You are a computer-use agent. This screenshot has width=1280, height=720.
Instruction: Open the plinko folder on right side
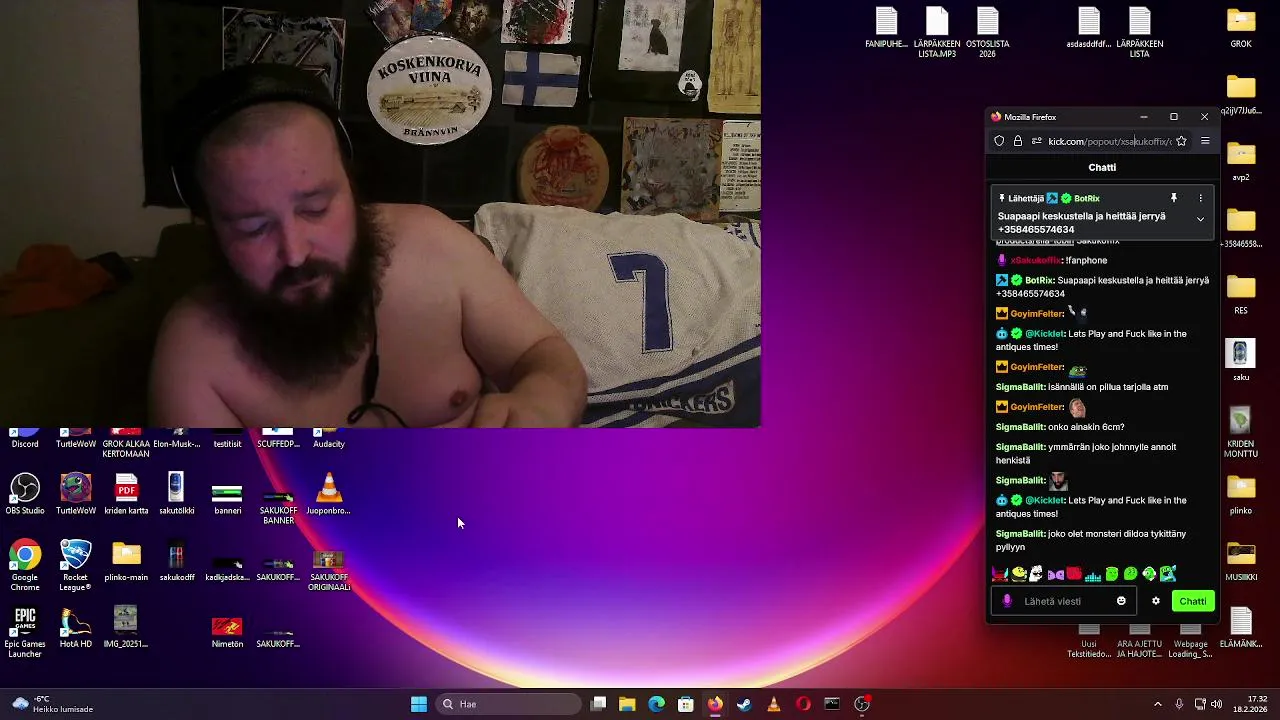pyautogui.click(x=1241, y=494)
